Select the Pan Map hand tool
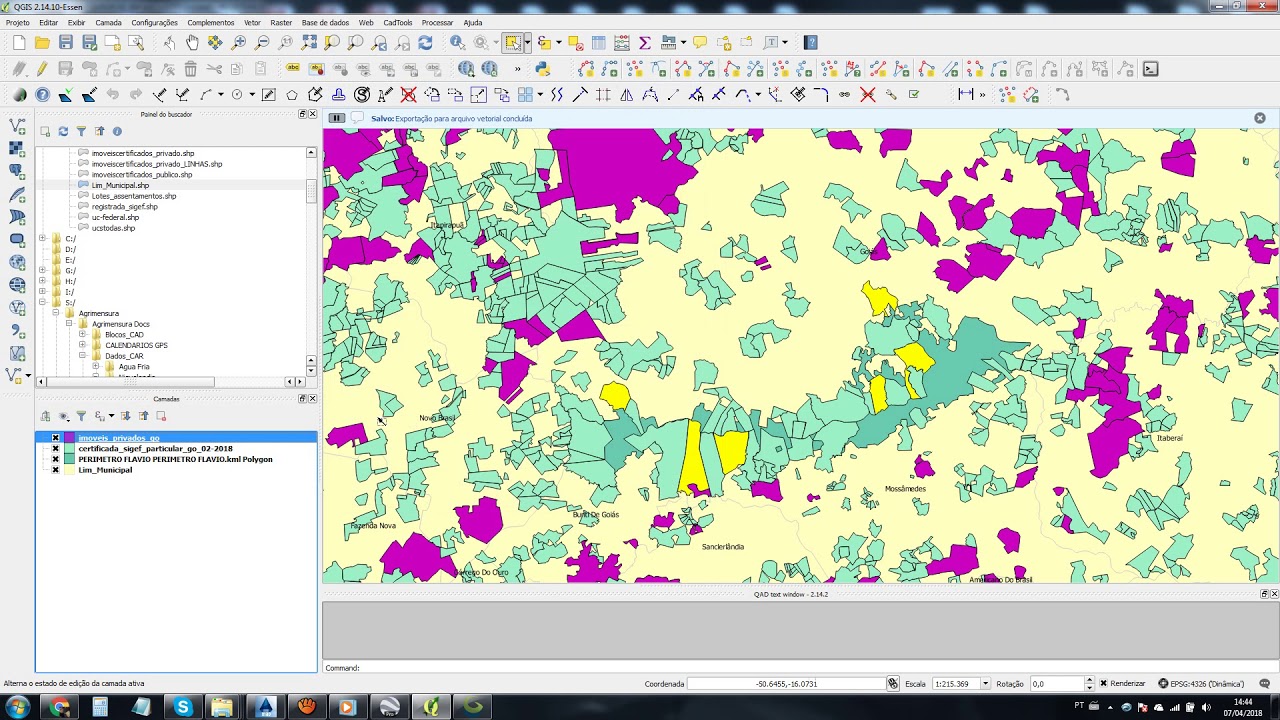 191,42
